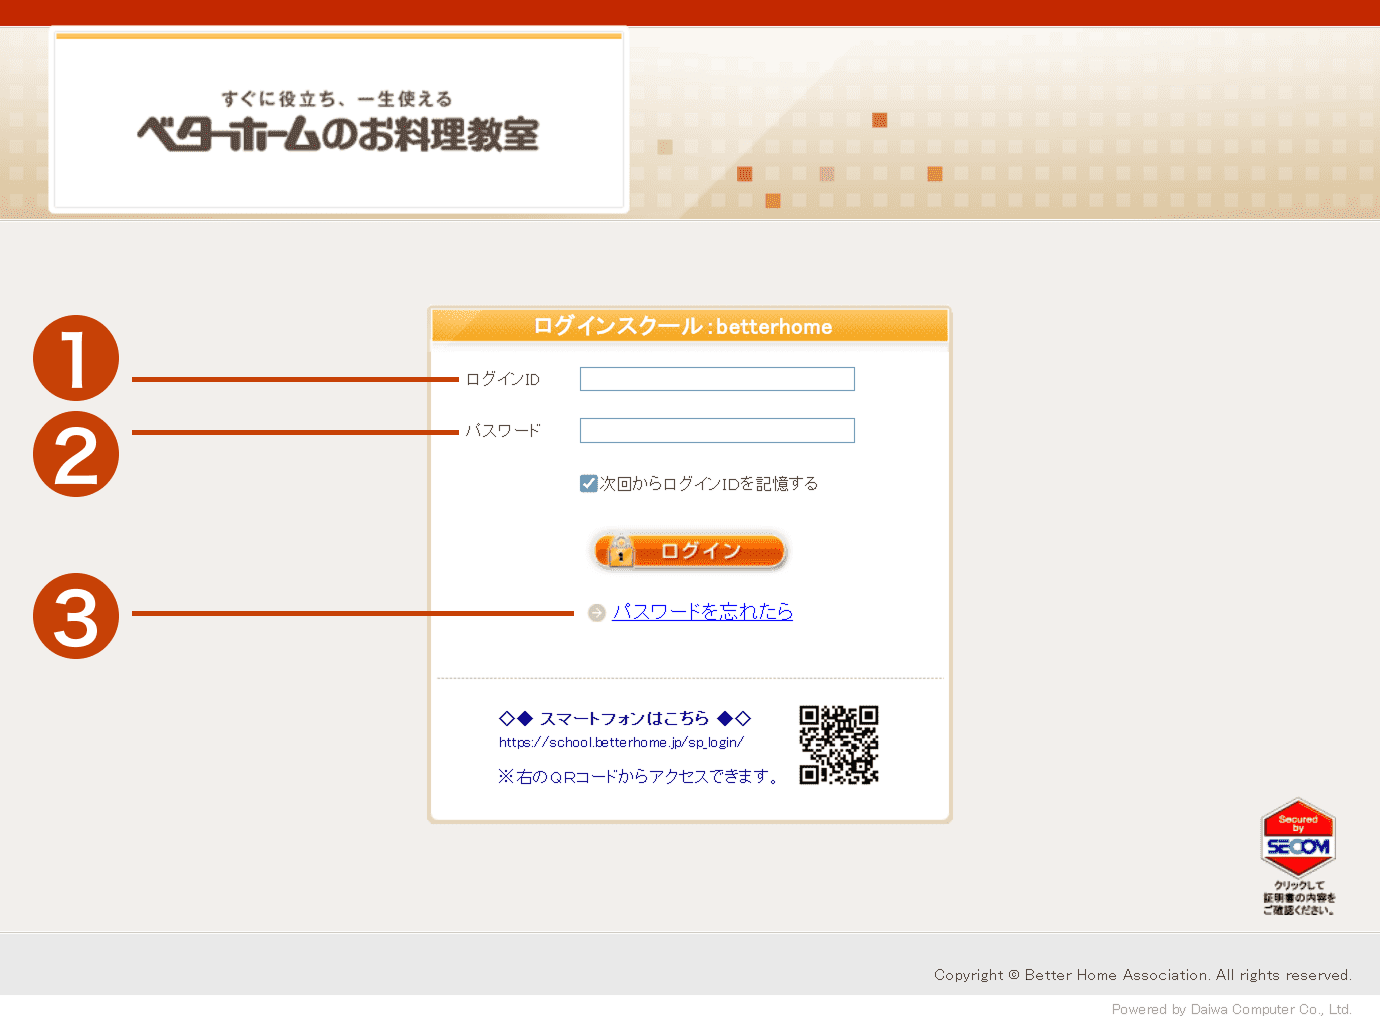The width and height of the screenshot is (1380, 1016).
Task: Open the パスワードを忘れたら link
Action: tap(702, 612)
